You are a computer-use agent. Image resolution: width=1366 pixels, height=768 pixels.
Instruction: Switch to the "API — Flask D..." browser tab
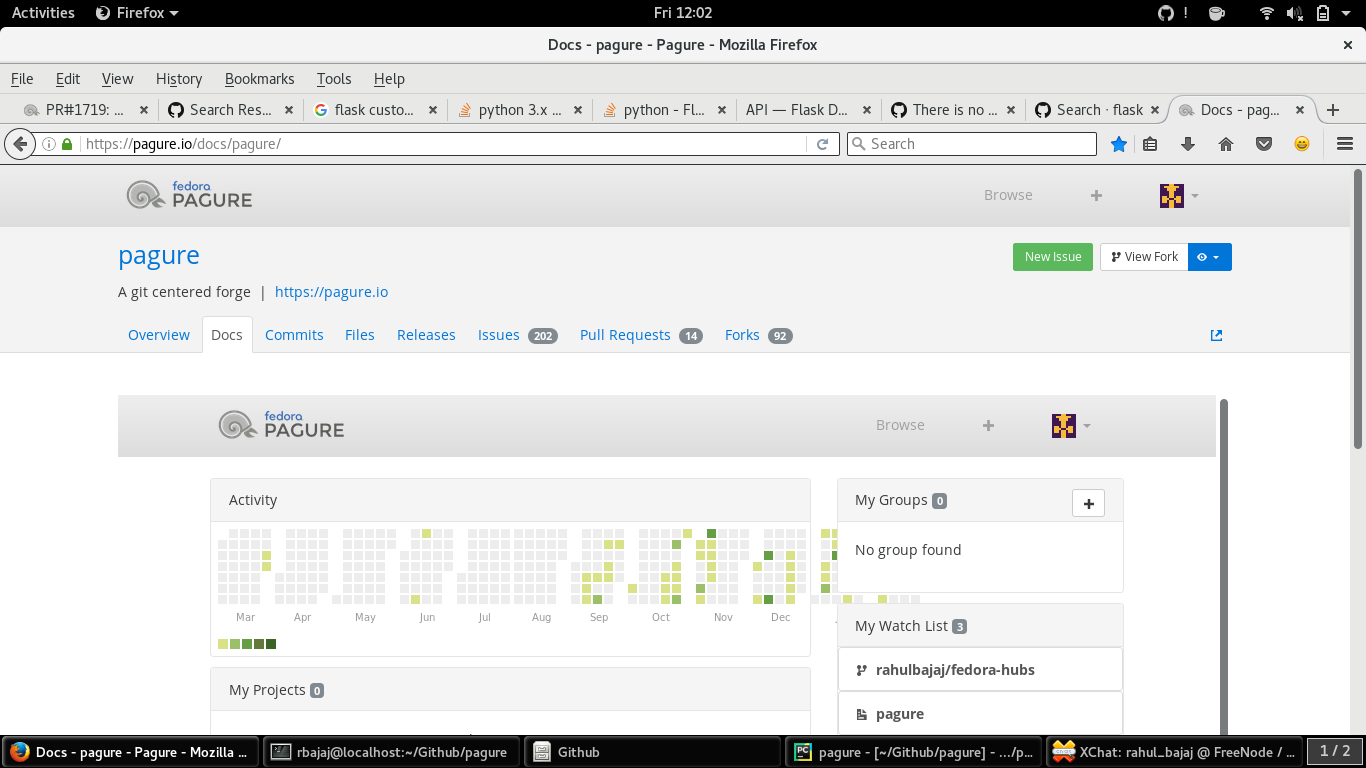tap(808, 110)
